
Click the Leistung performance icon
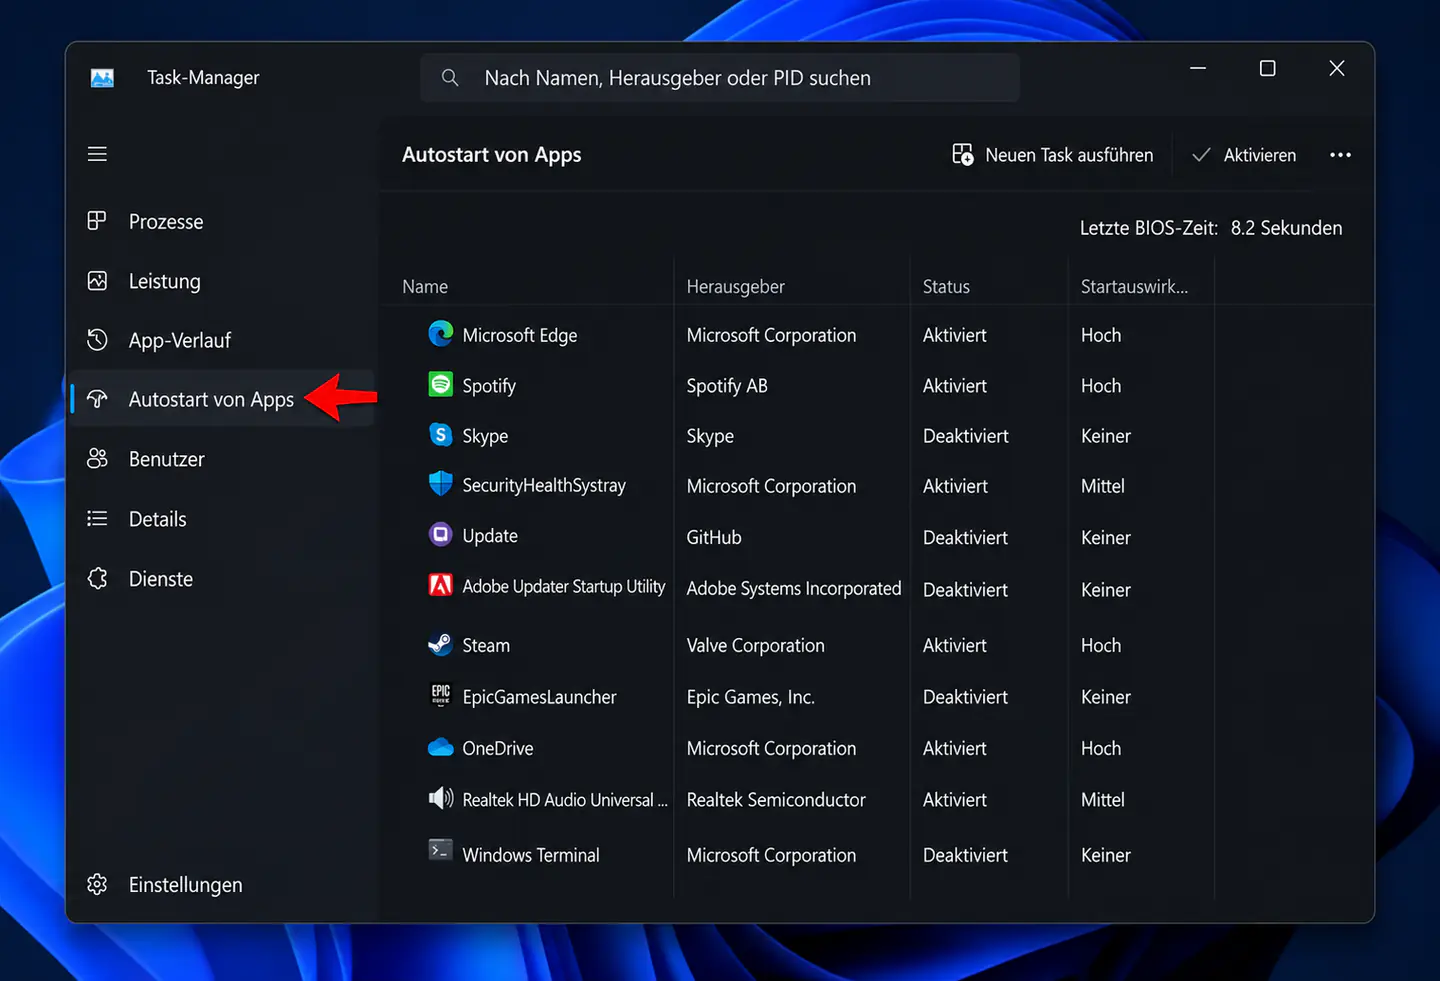(97, 281)
